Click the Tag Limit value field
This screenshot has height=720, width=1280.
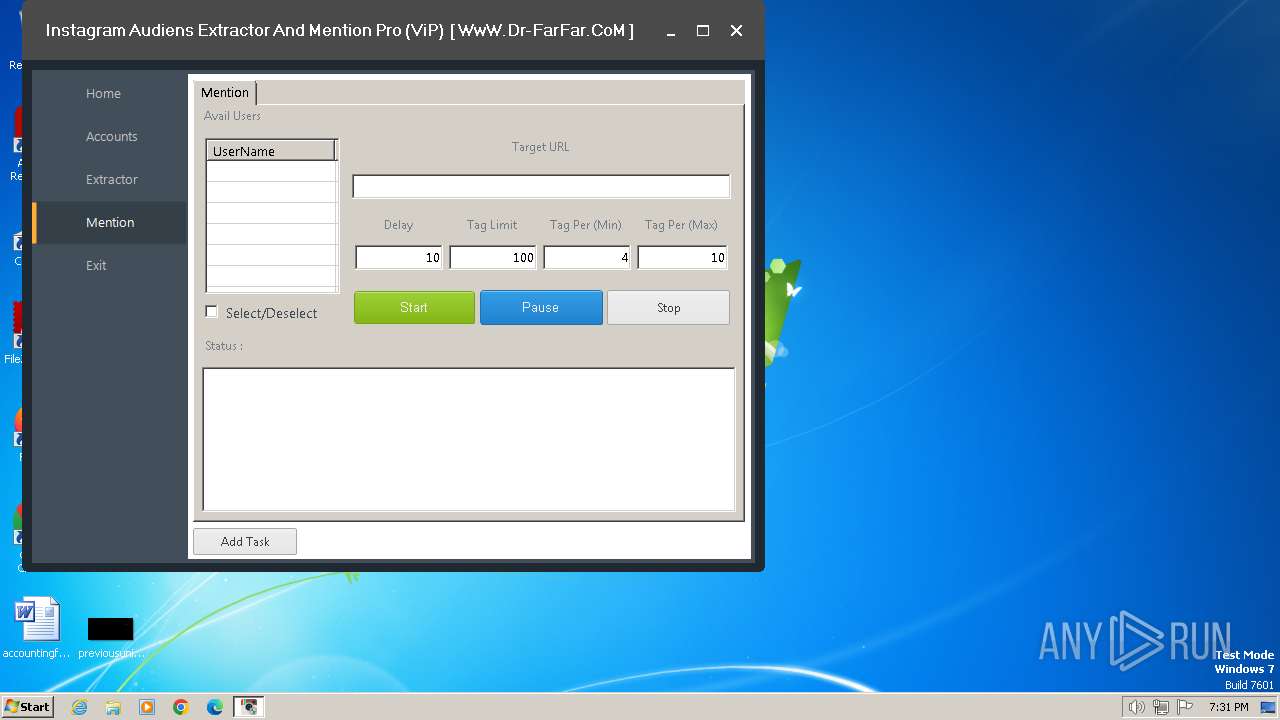(x=493, y=257)
